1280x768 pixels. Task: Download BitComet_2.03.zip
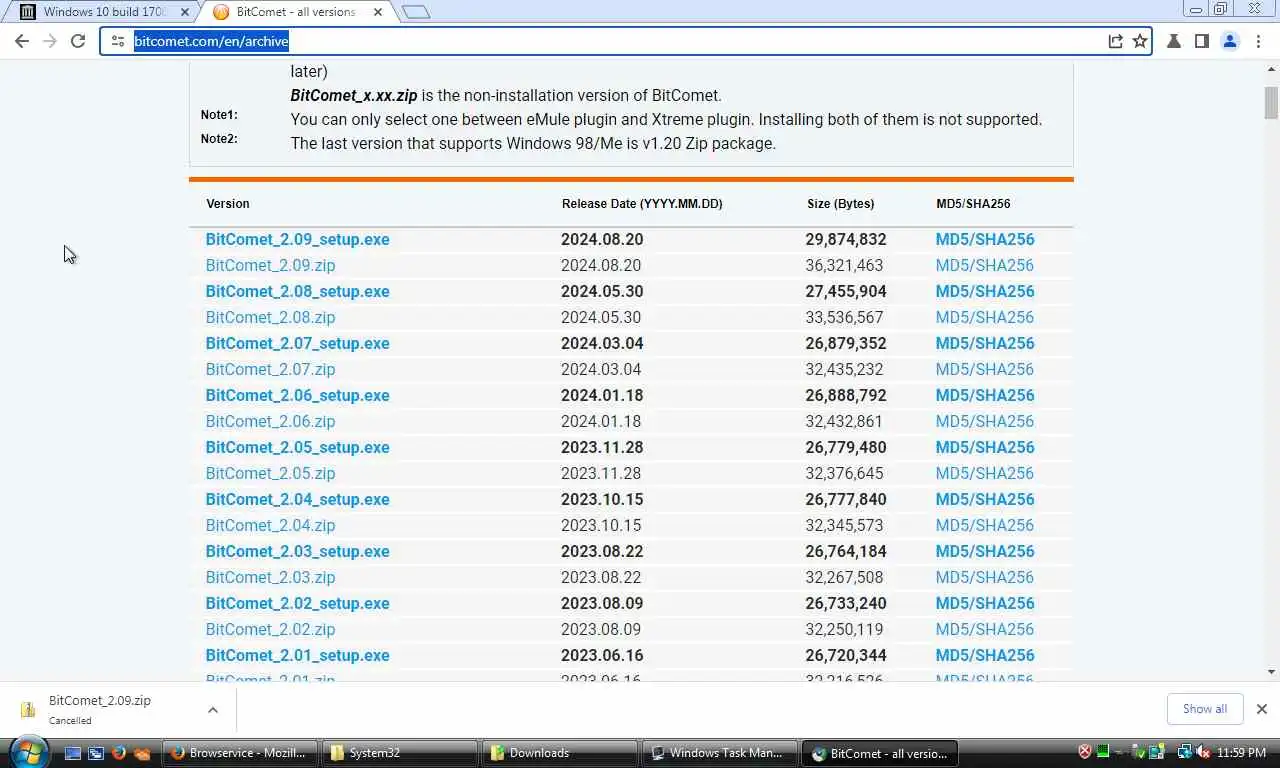pos(270,577)
